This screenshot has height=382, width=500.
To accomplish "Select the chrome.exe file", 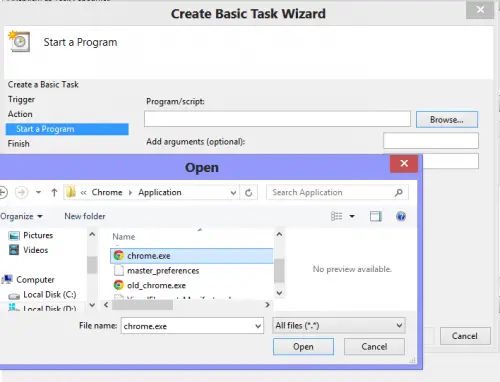I will click(191, 256).
